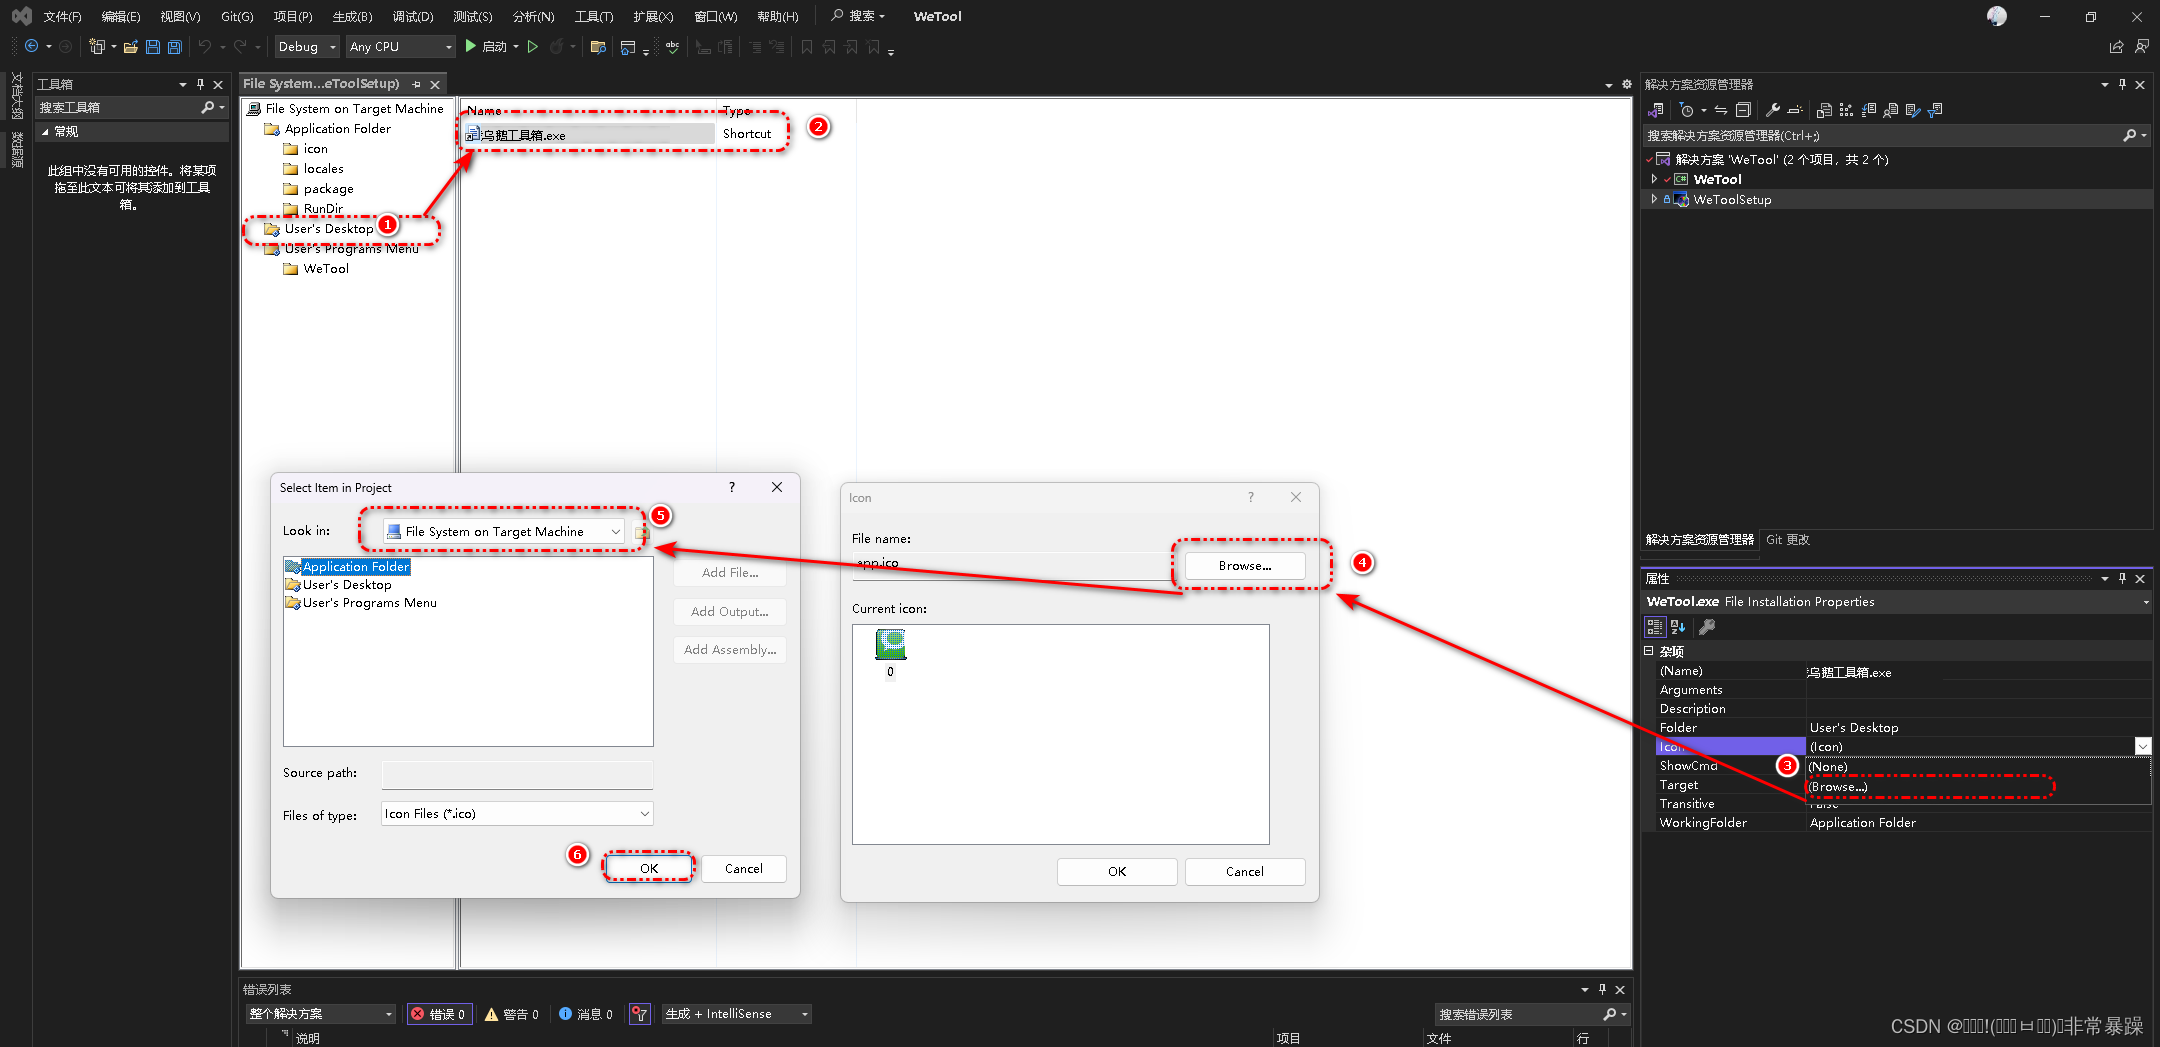Screen dimensions: 2160x1047
Task: Click the Save icon in the toolbar
Action: (153, 47)
